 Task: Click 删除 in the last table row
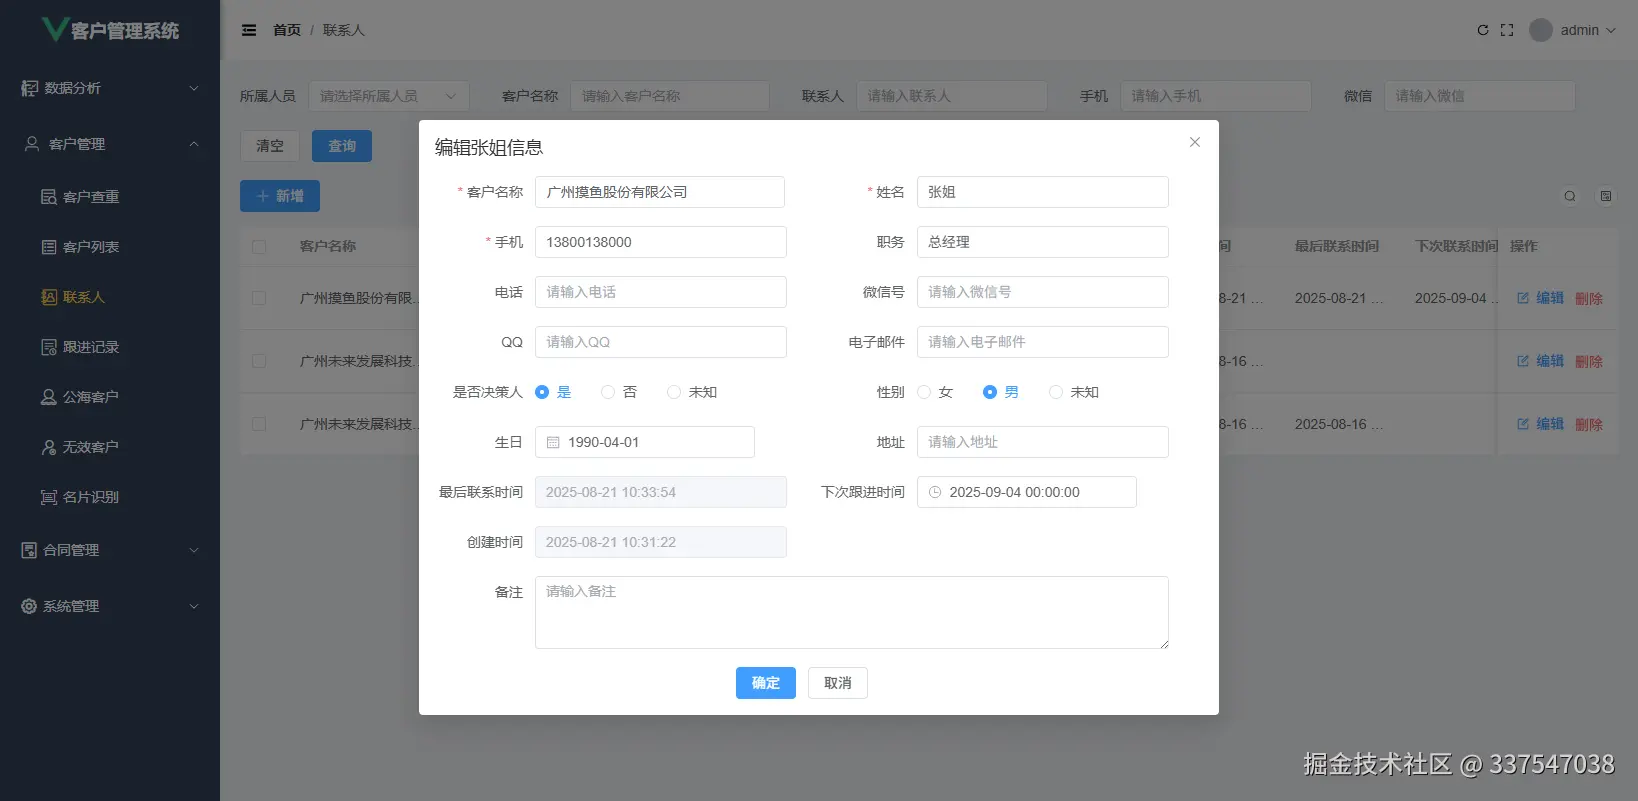(x=1589, y=424)
